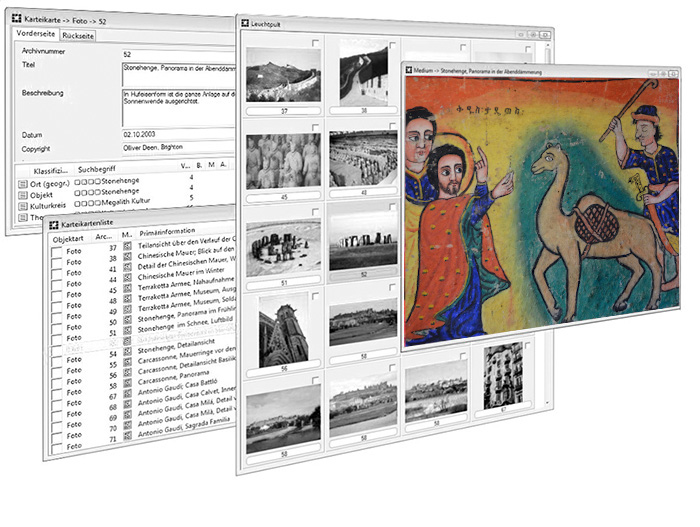Click the Klassifizi... column header
700x527 pixels.
(x=50, y=171)
